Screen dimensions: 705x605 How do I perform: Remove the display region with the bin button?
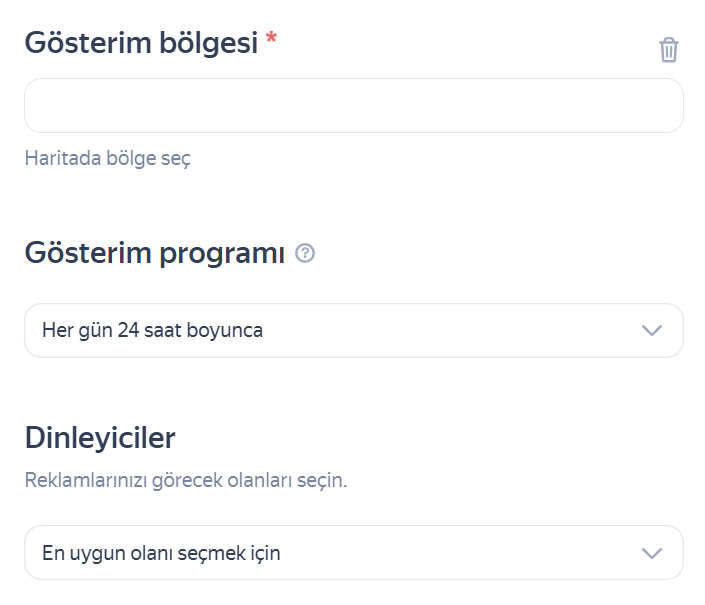669,49
